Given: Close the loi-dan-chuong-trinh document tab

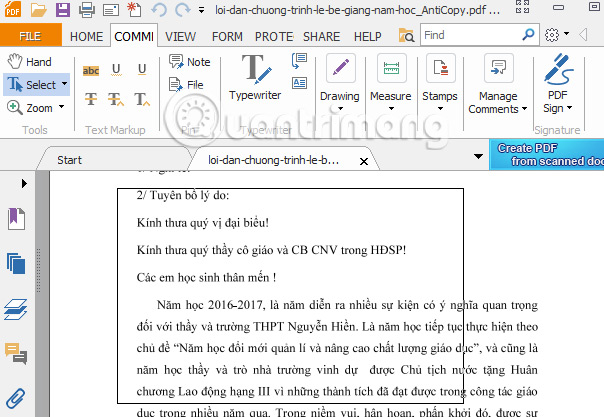Looking at the screenshot, I should coord(364,161).
